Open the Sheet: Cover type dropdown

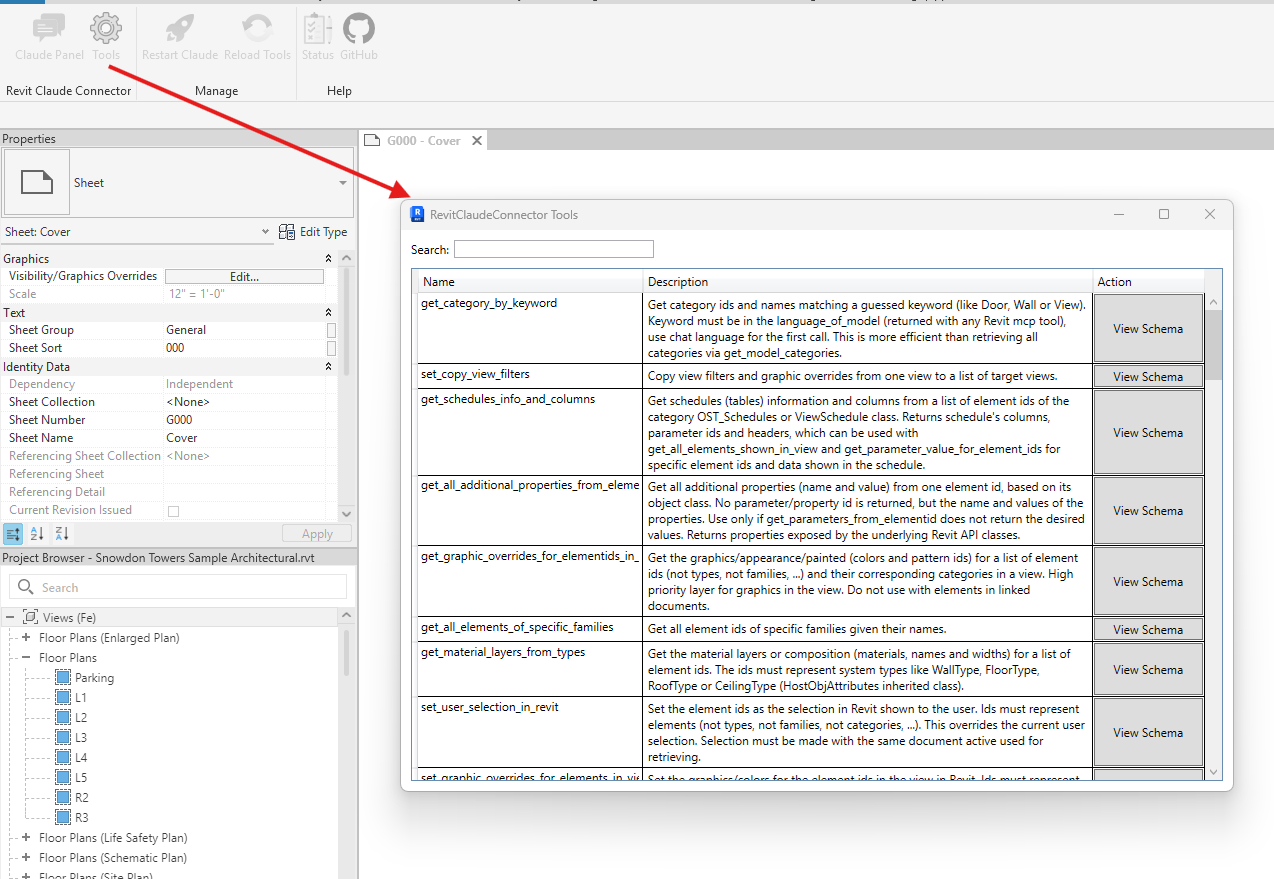[x=265, y=232]
